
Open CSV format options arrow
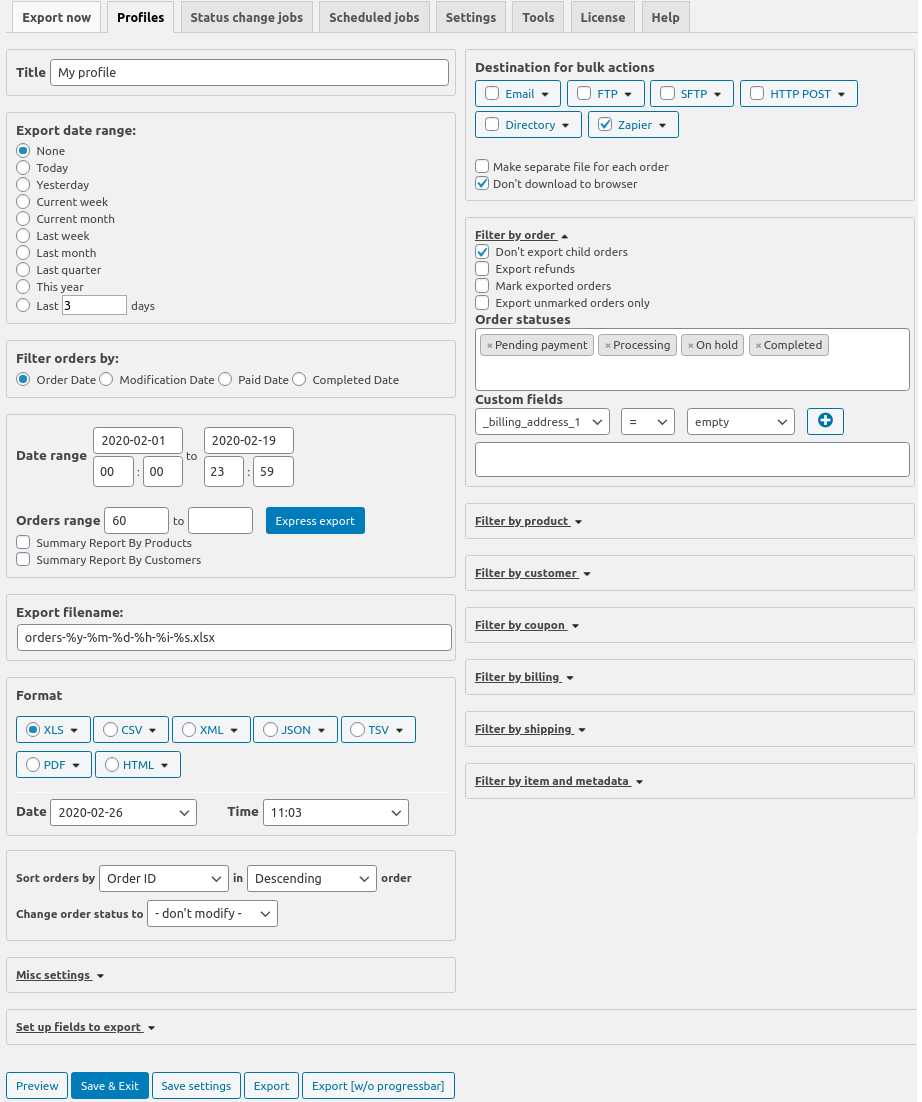152,730
